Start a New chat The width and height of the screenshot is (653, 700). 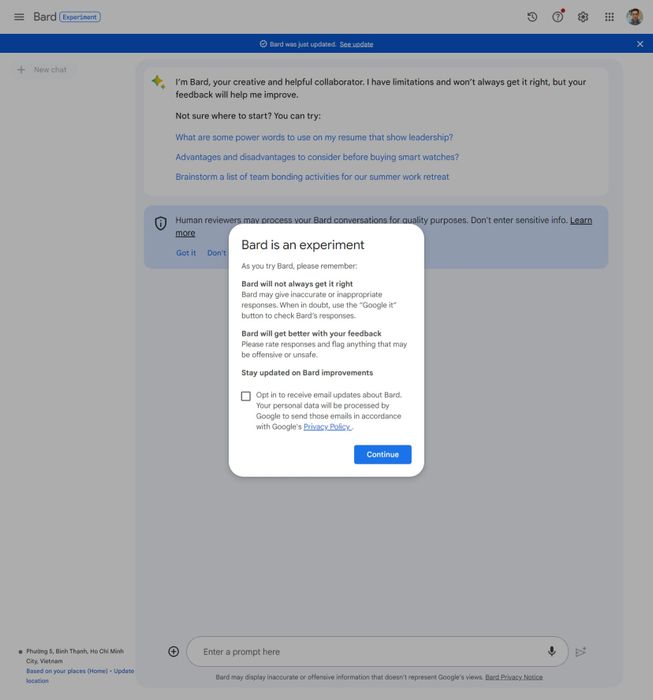point(42,70)
